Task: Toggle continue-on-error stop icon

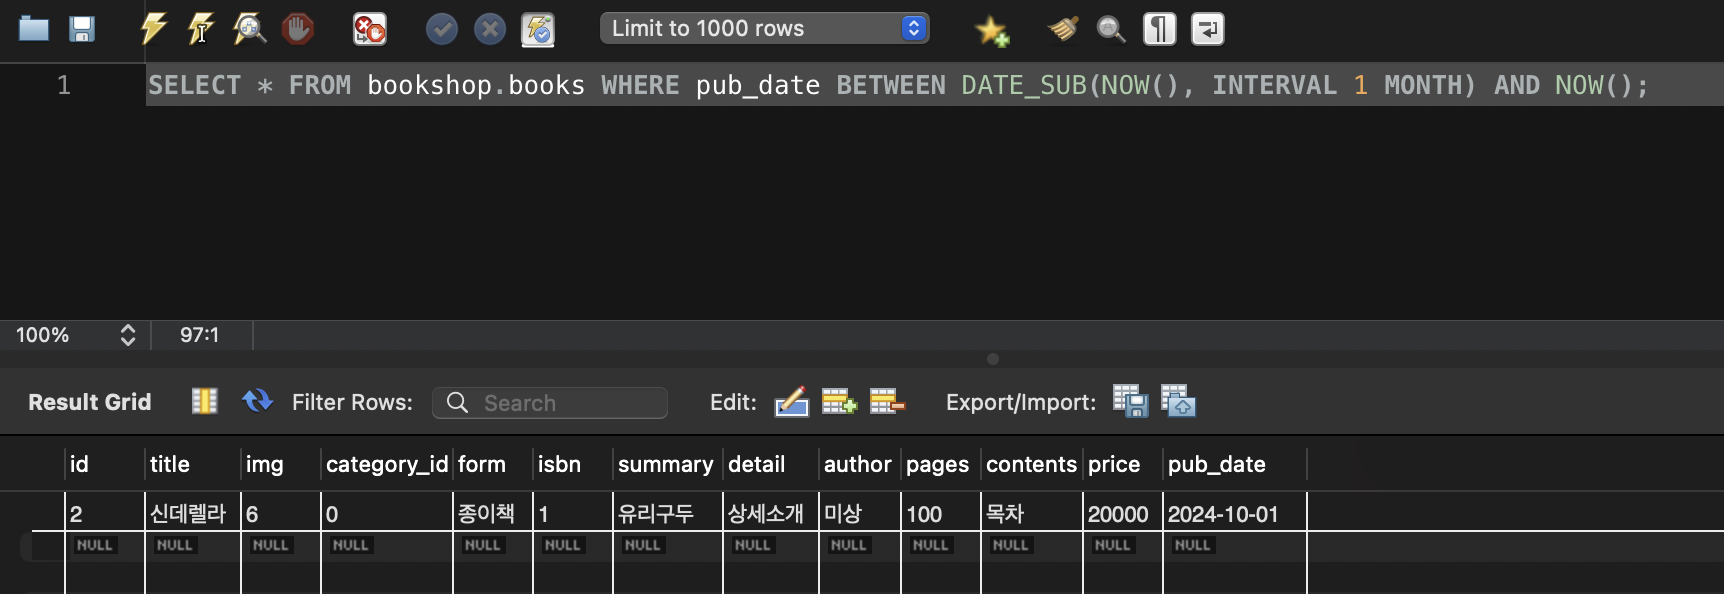Action: pos(369,29)
